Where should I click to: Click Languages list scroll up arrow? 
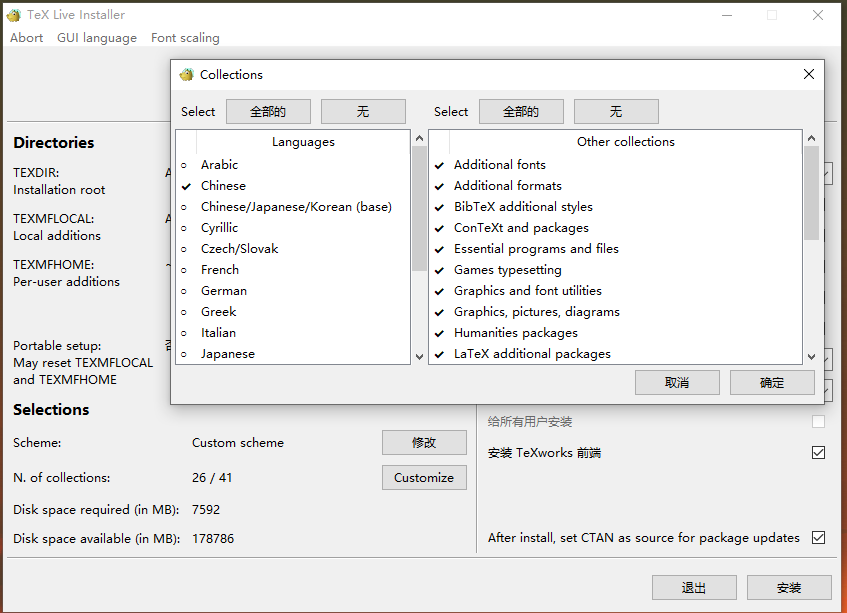coord(419,138)
